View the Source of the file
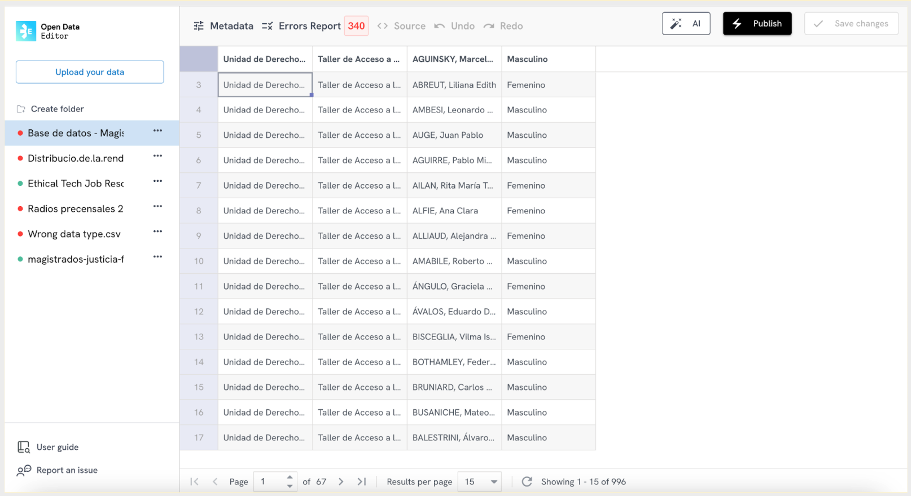The height and width of the screenshot is (496, 911). pos(401,26)
